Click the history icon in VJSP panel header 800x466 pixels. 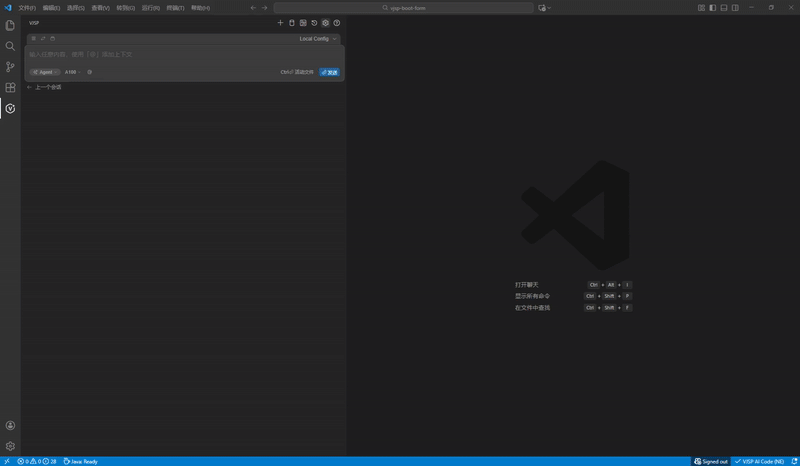tap(314, 23)
